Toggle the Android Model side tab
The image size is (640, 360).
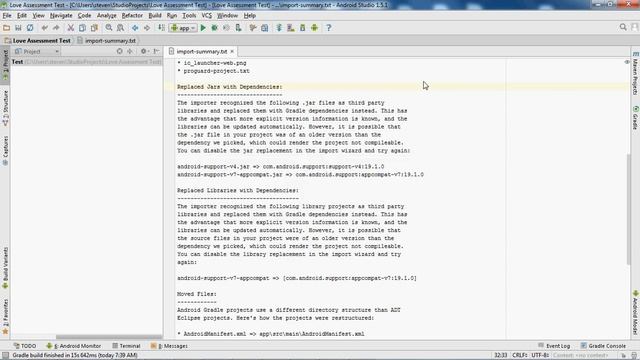636,313
